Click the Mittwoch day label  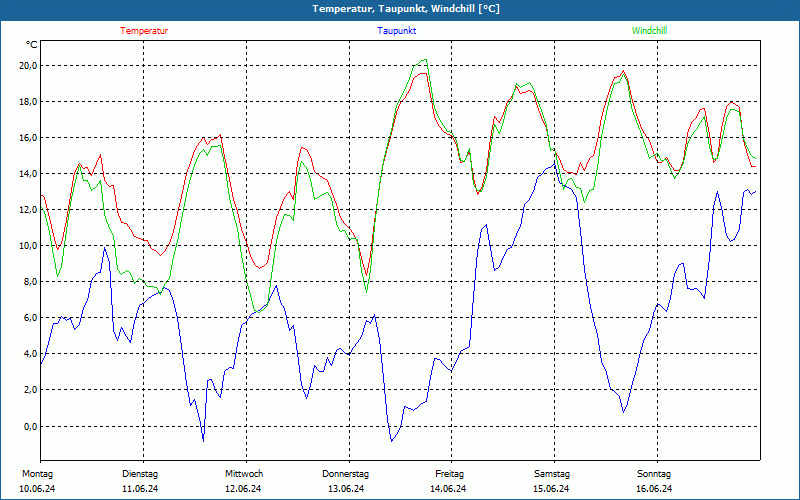244,474
